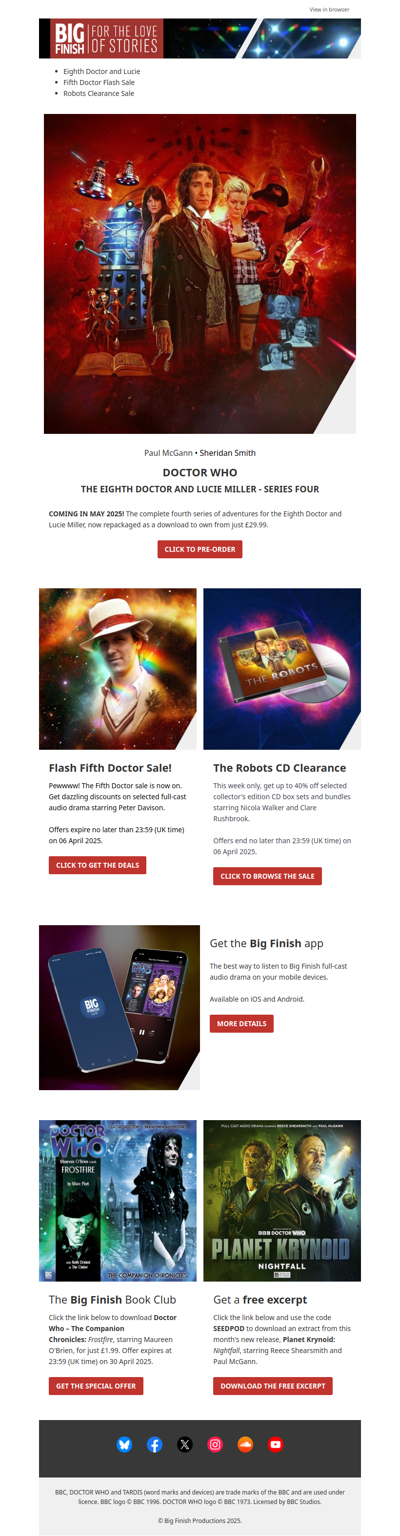Follow the Robots Clearance Sale link
The height and width of the screenshot is (1536, 400).
[x=98, y=93]
